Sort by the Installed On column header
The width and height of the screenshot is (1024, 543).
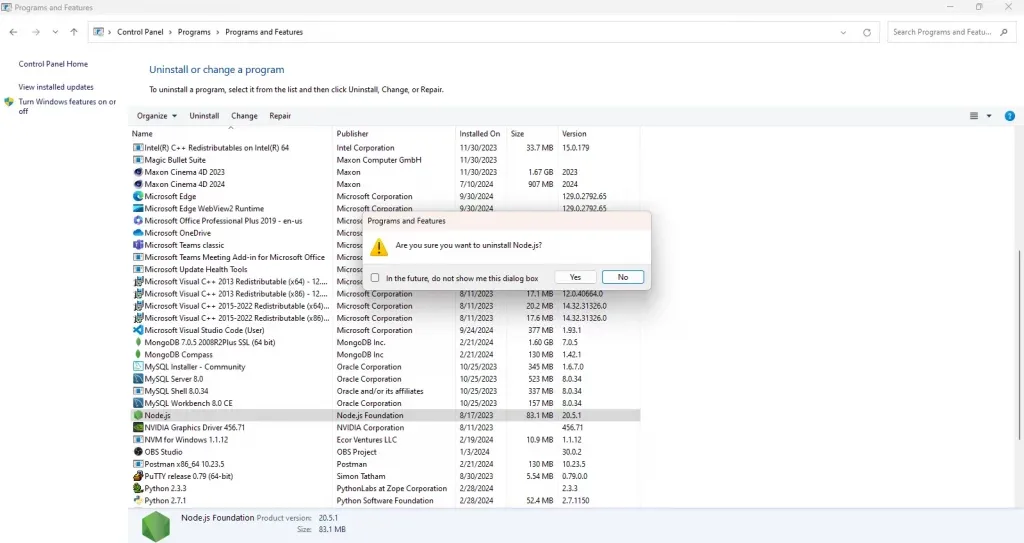tap(480, 133)
